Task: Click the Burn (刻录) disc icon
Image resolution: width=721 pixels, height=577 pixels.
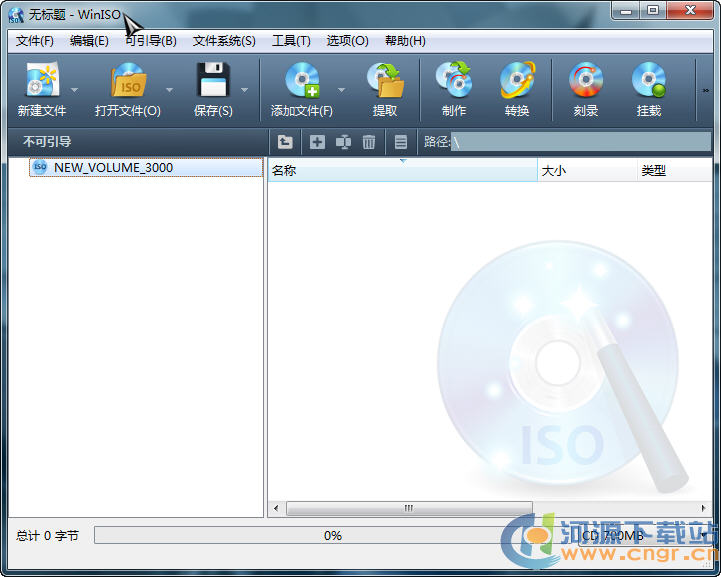Action: [586, 81]
